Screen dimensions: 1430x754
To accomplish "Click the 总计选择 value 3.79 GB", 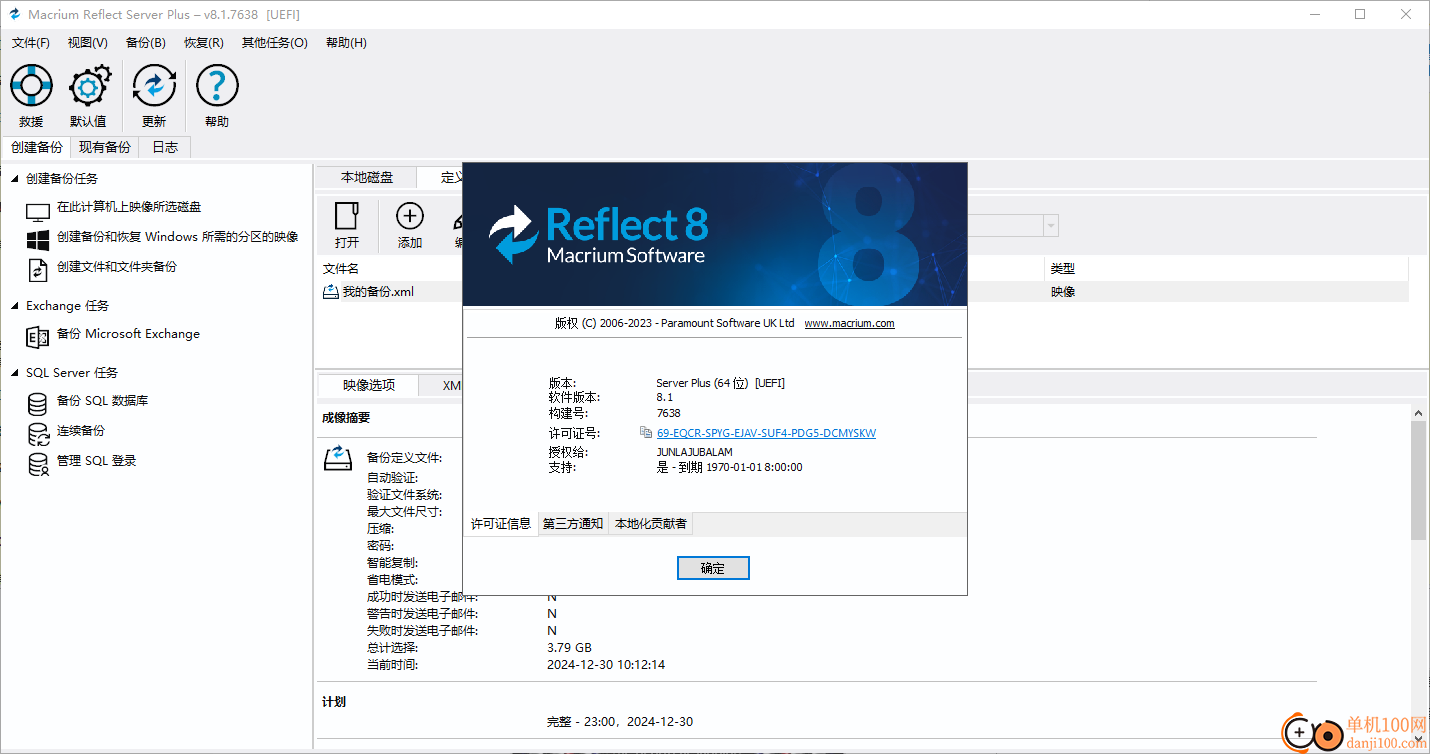I will (x=569, y=648).
